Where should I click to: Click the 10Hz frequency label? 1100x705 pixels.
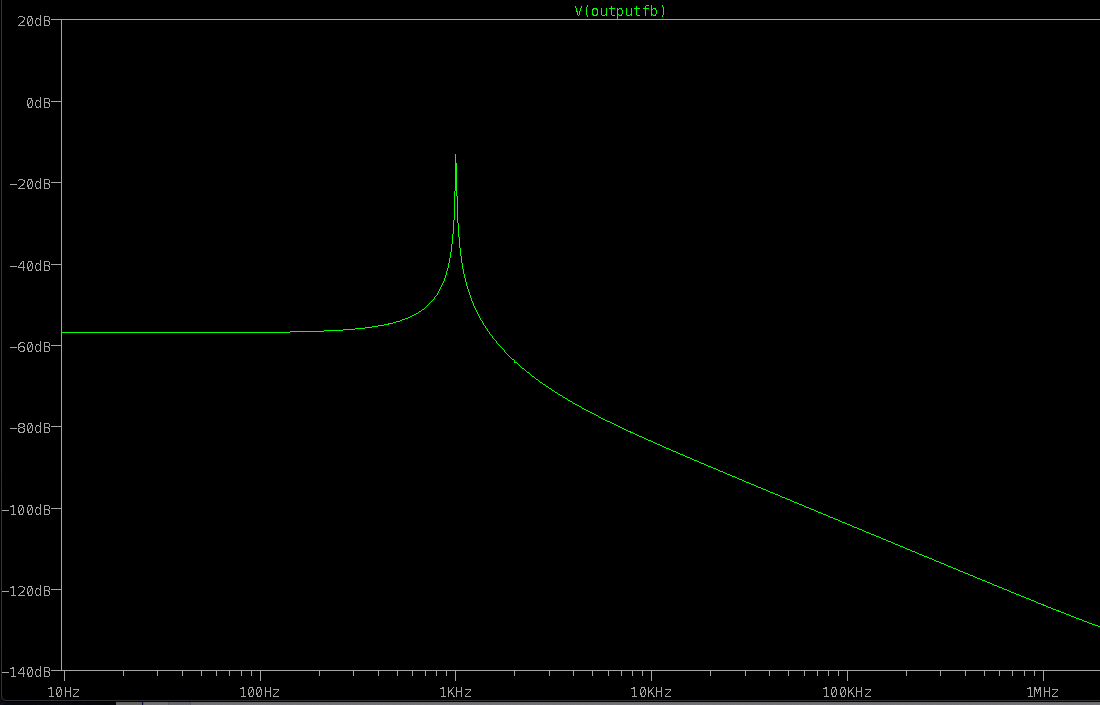63,692
